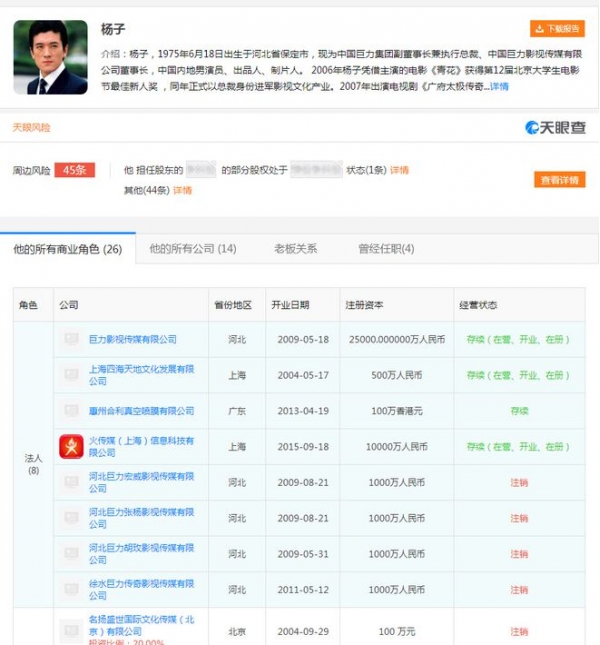
Task: Click the red 45条 risk badge
Action: [x=75, y=170]
